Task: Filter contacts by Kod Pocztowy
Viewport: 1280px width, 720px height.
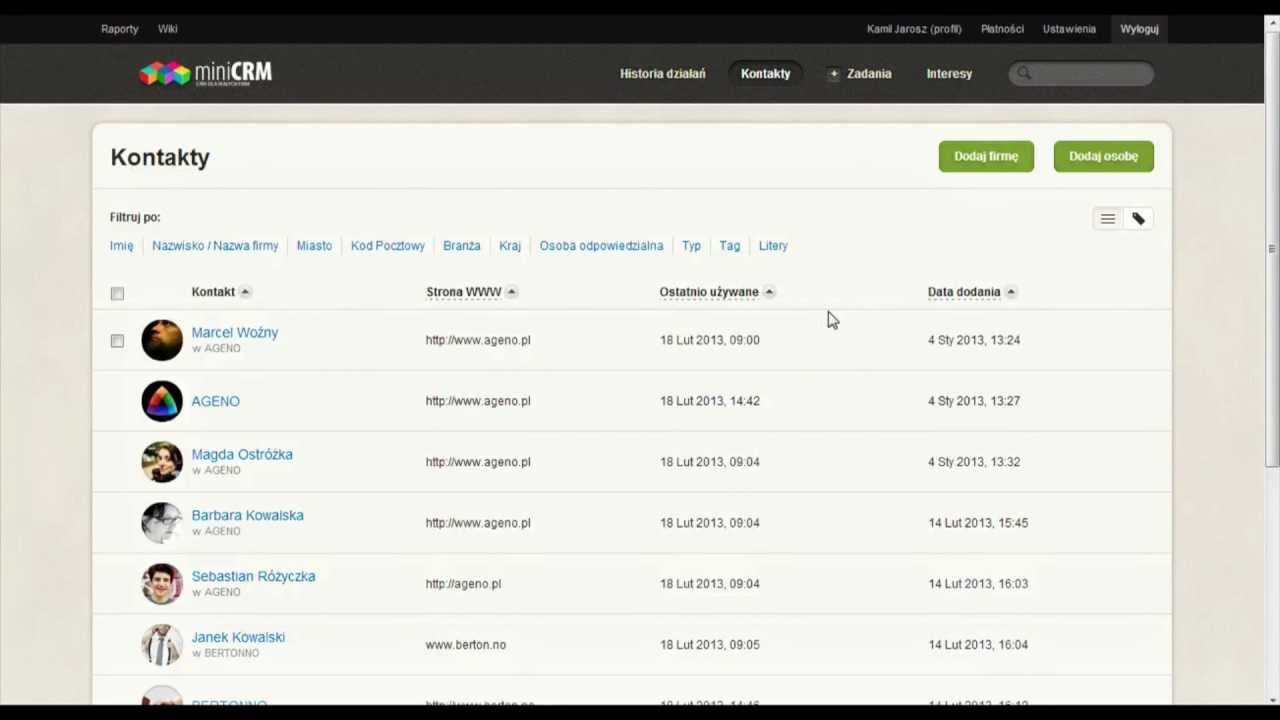Action: tap(388, 246)
